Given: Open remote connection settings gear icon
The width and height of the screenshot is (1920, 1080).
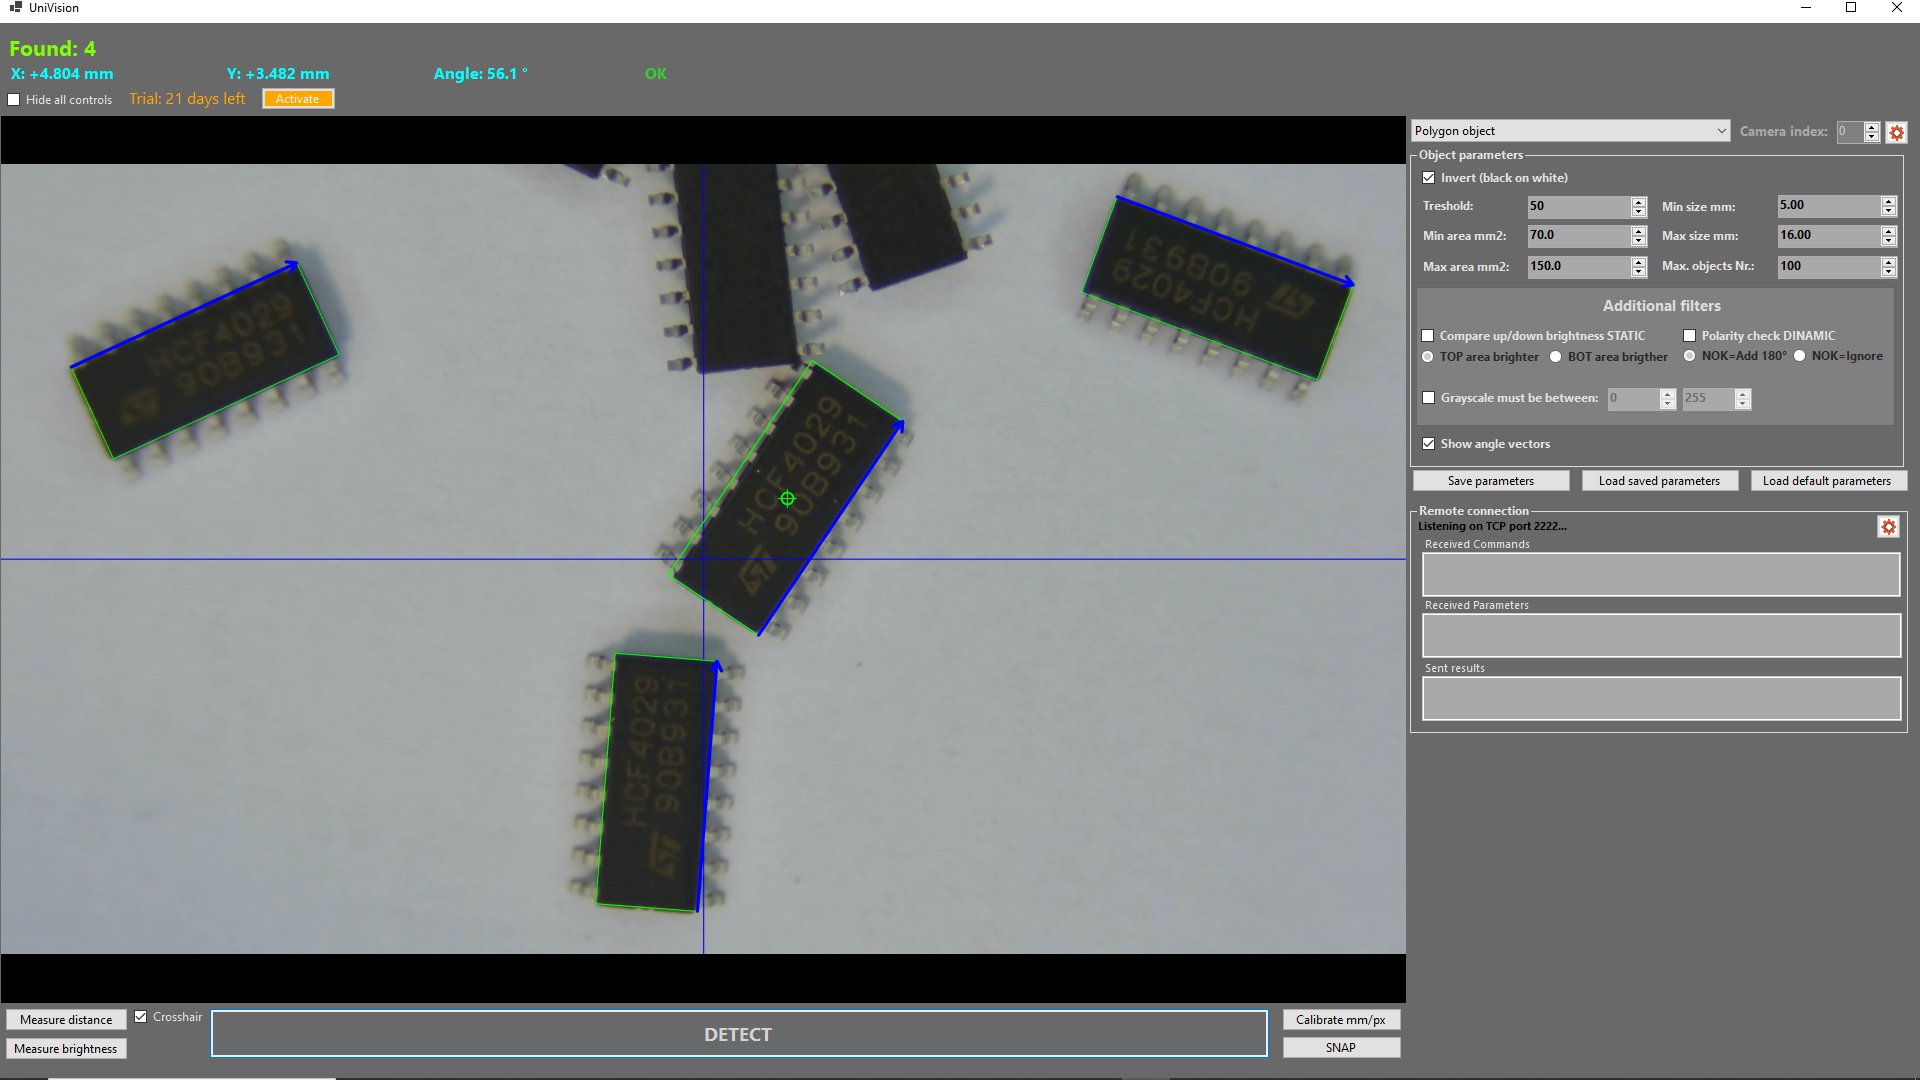Looking at the screenshot, I should 1888,527.
